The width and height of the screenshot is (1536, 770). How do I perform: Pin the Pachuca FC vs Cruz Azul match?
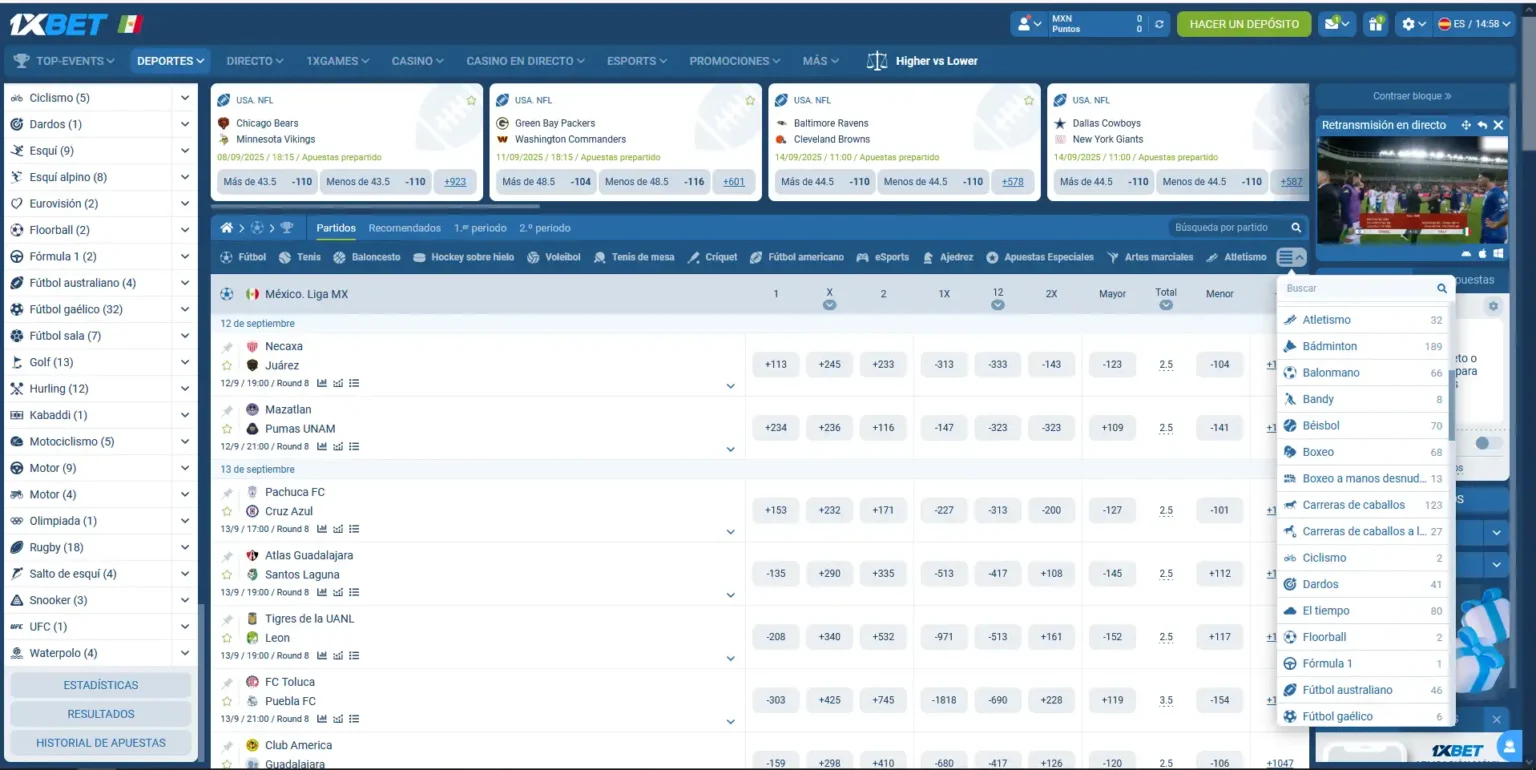point(227,493)
